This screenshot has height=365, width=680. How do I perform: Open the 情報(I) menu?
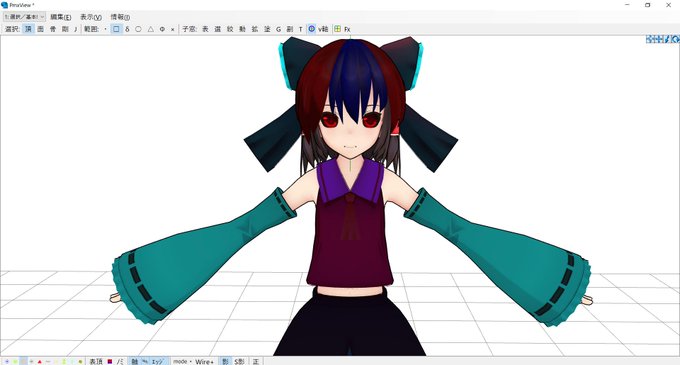tap(120, 17)
